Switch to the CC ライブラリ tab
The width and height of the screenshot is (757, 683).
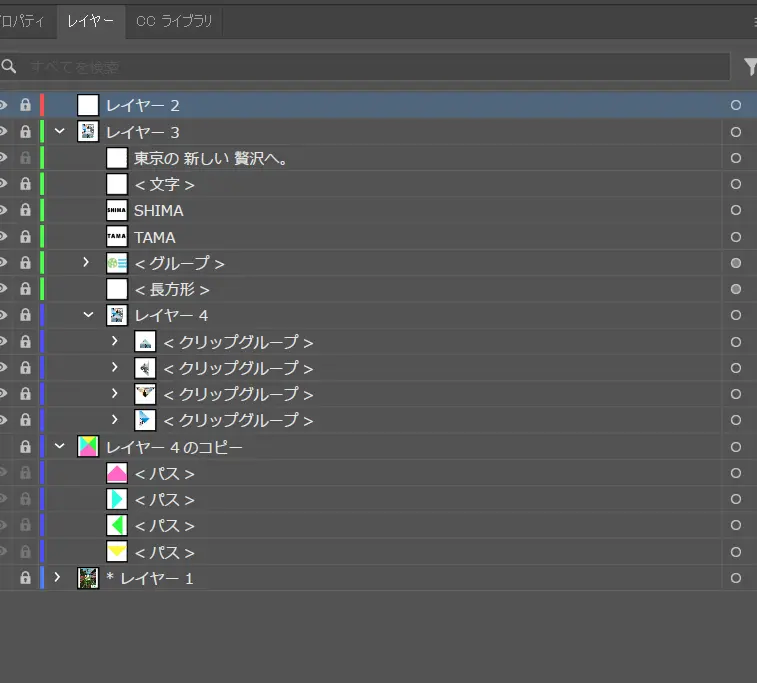[174, 21]
